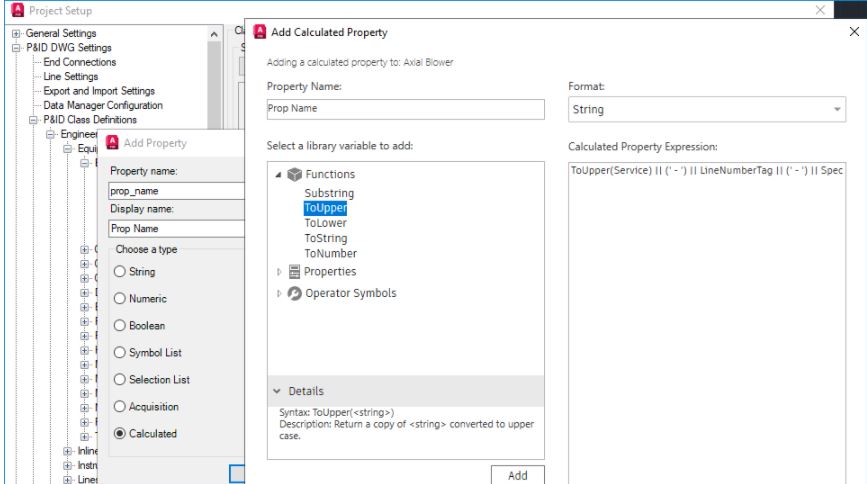Image resolution: width=867 pixels, height=484 pixels.
Task: Collapse the Details section
Action: pos(276,391)
